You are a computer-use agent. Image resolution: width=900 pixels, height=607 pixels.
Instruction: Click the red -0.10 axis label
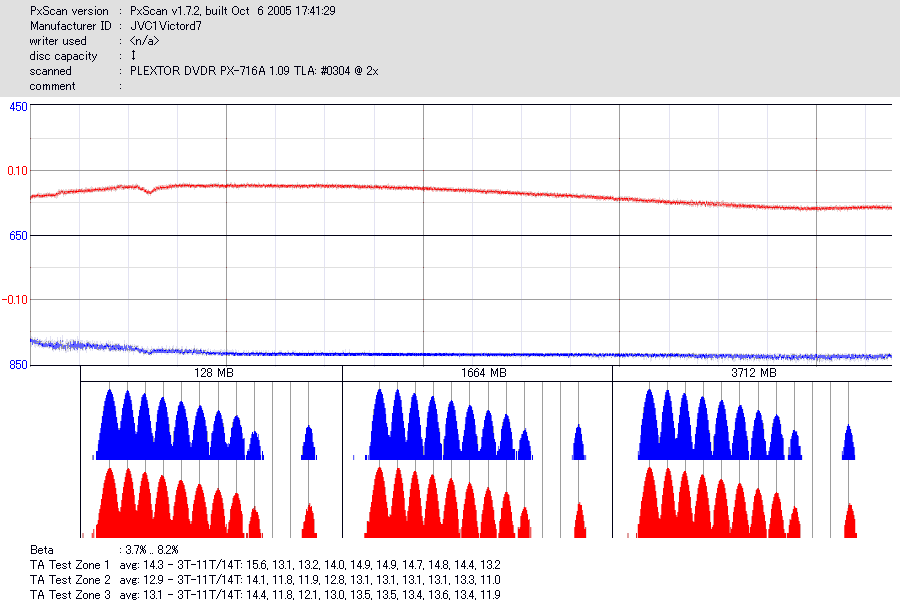pos(15,299)
